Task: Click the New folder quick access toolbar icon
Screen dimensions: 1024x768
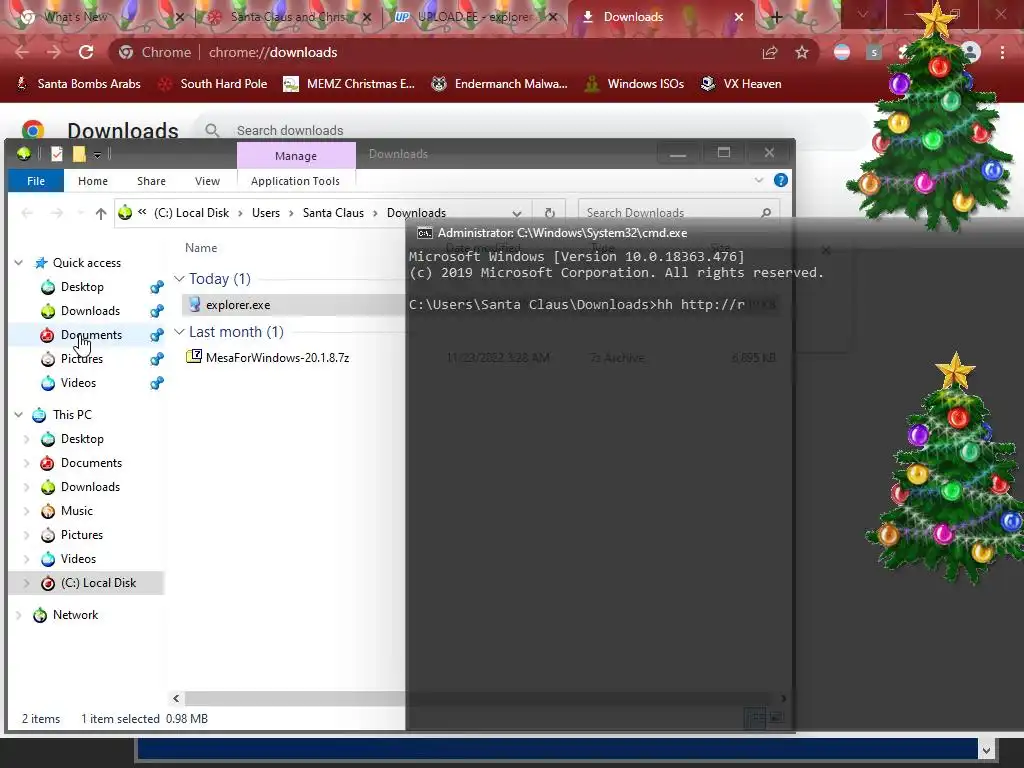Action: click(x=79, y=154)
